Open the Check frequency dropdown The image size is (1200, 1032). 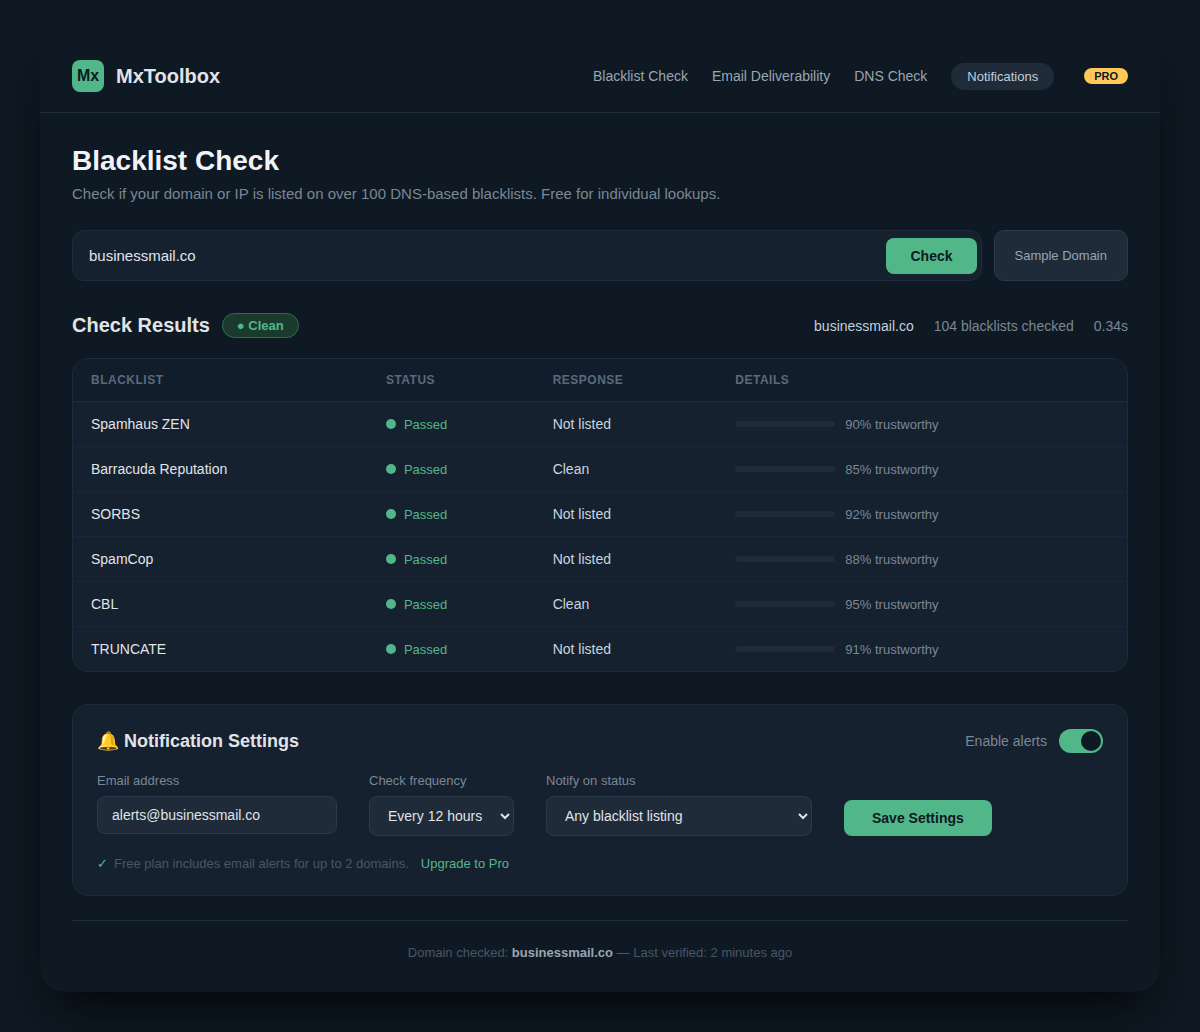[441, 816]
